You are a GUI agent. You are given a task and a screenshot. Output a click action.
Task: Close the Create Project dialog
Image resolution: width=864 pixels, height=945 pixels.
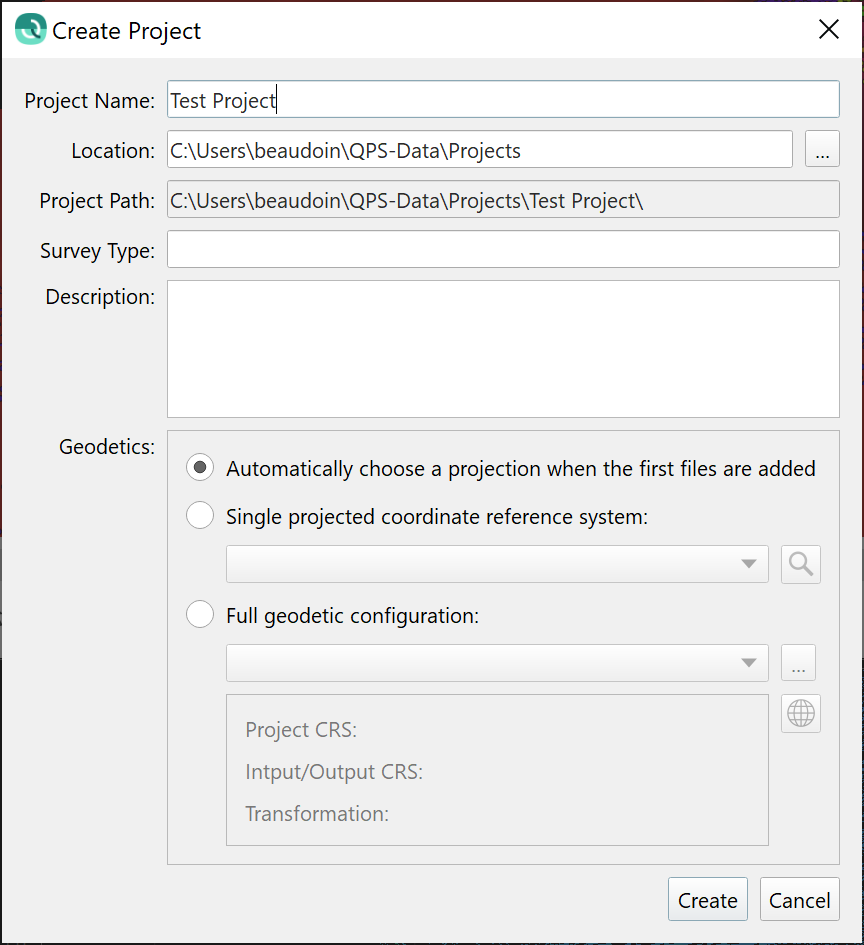(829, 30)
